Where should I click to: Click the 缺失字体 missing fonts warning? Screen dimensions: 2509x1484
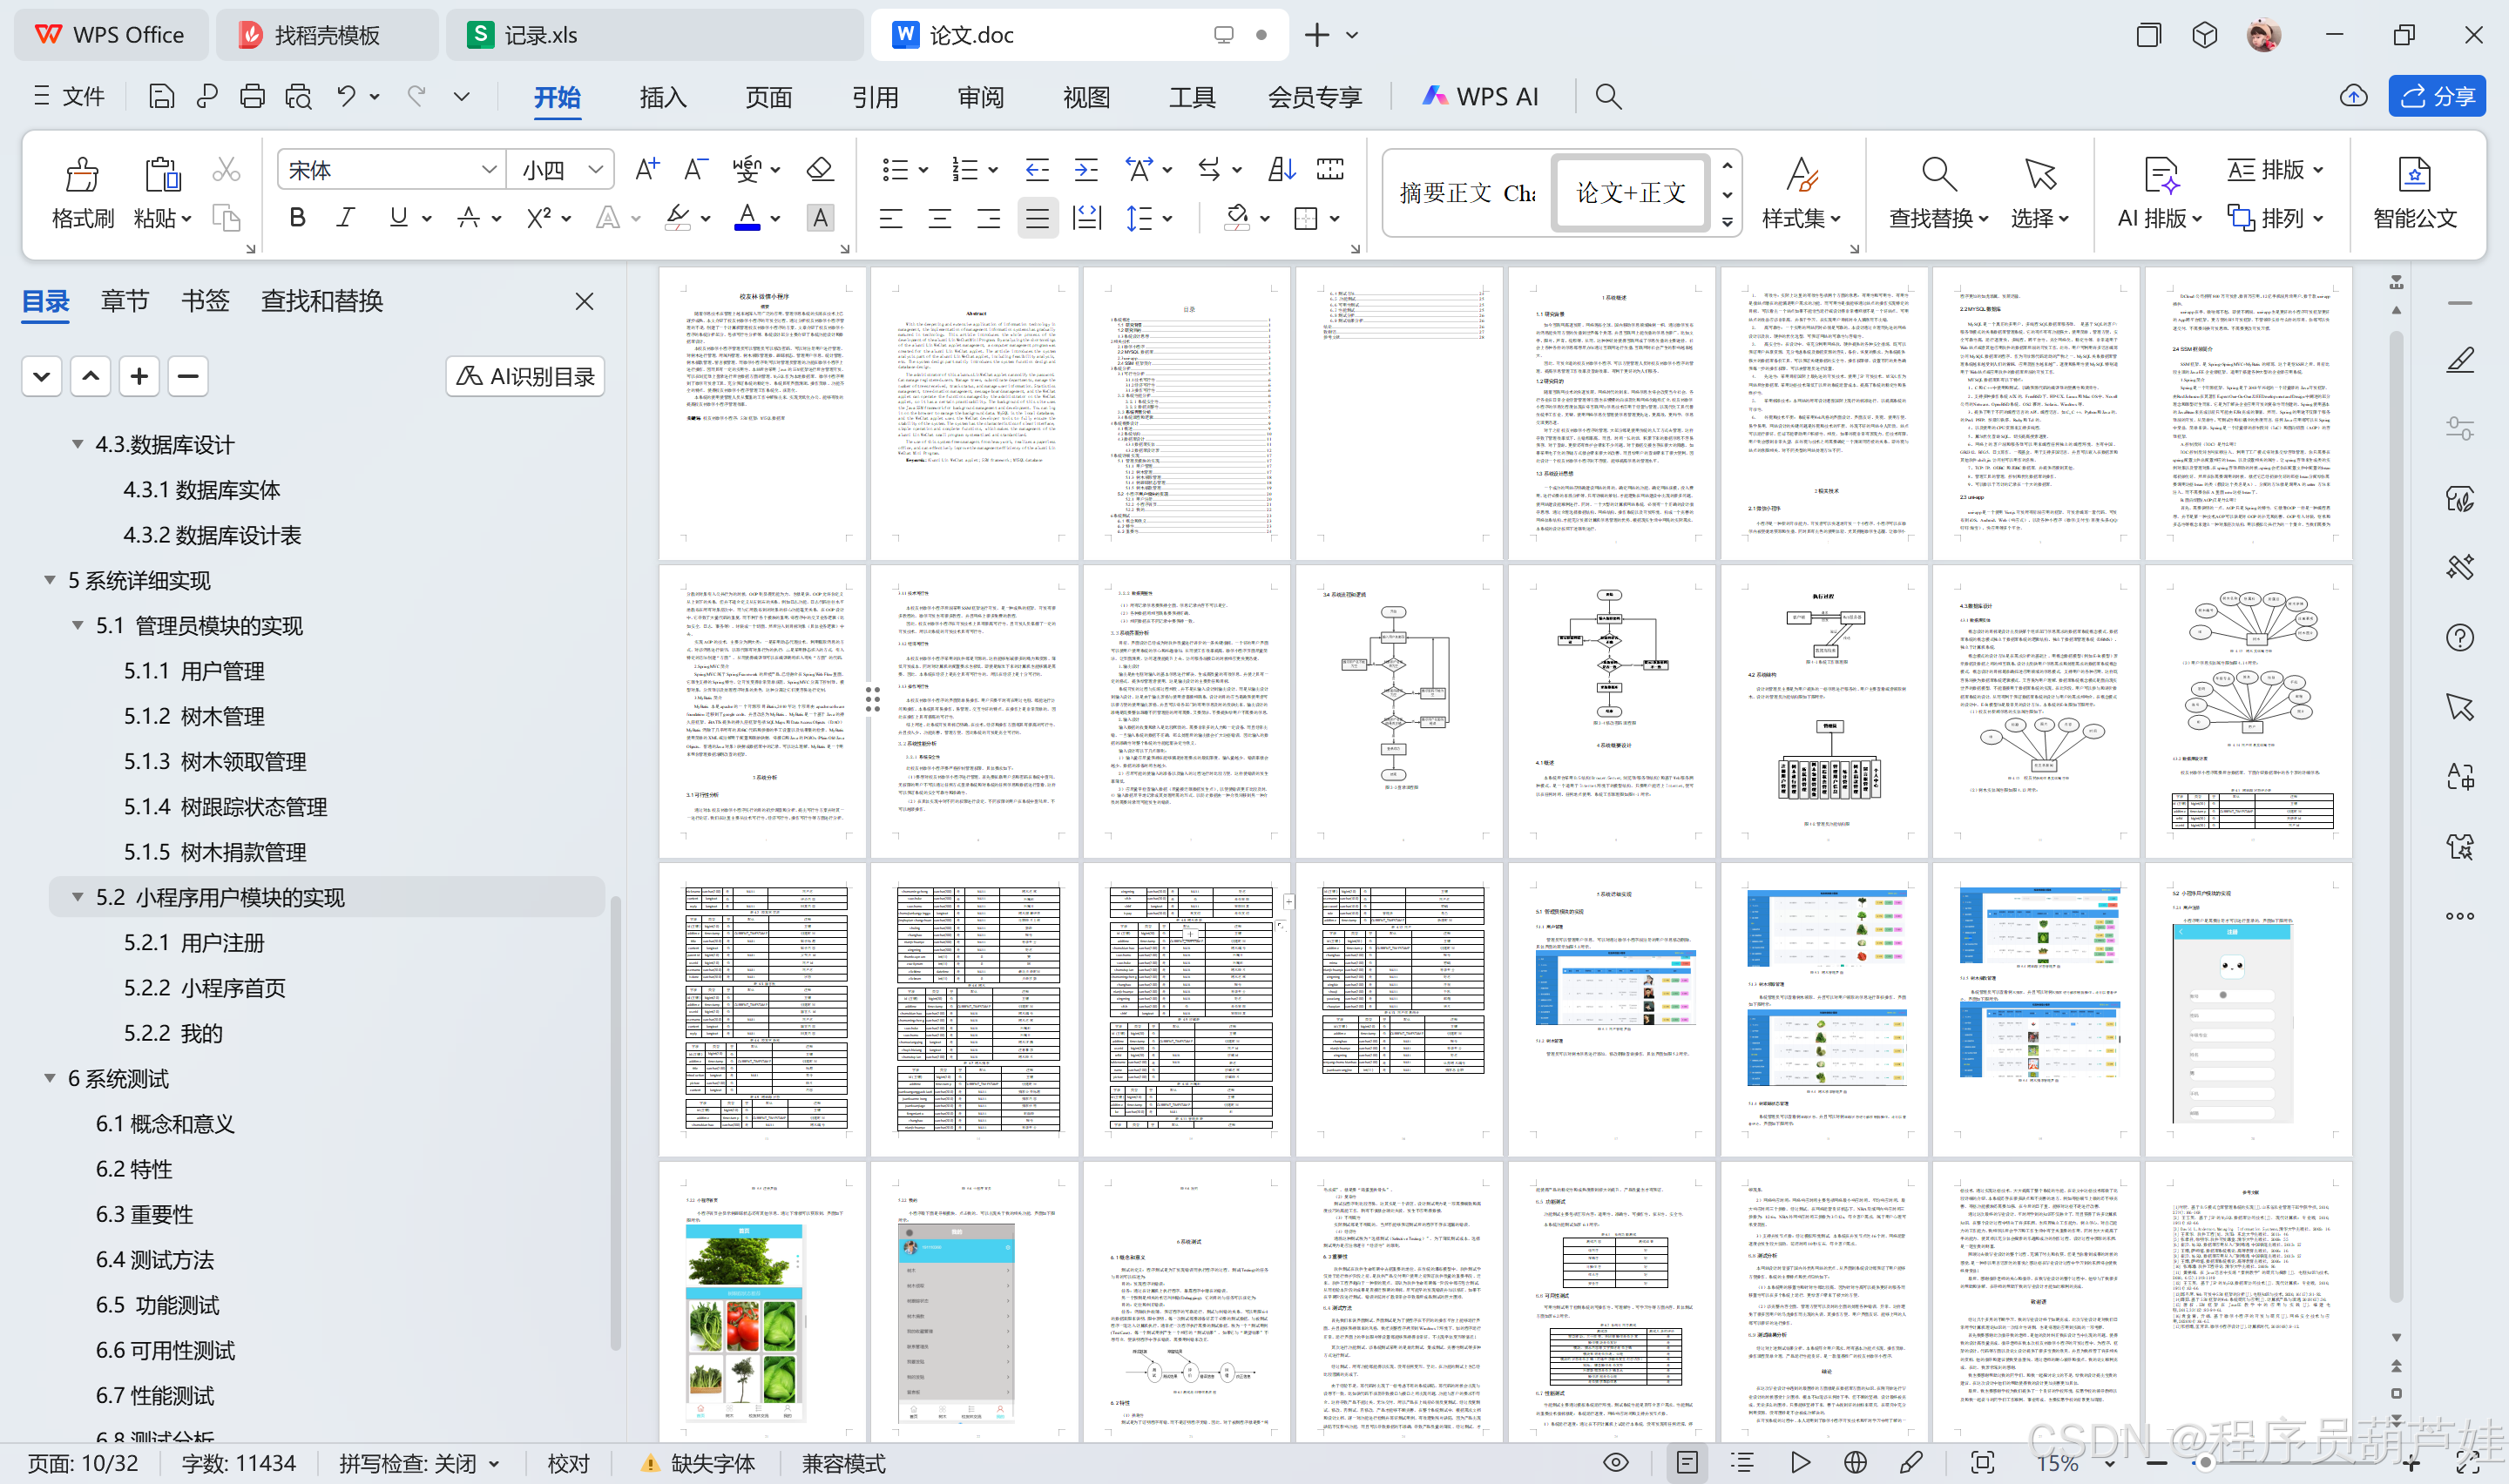point(698,1464)
